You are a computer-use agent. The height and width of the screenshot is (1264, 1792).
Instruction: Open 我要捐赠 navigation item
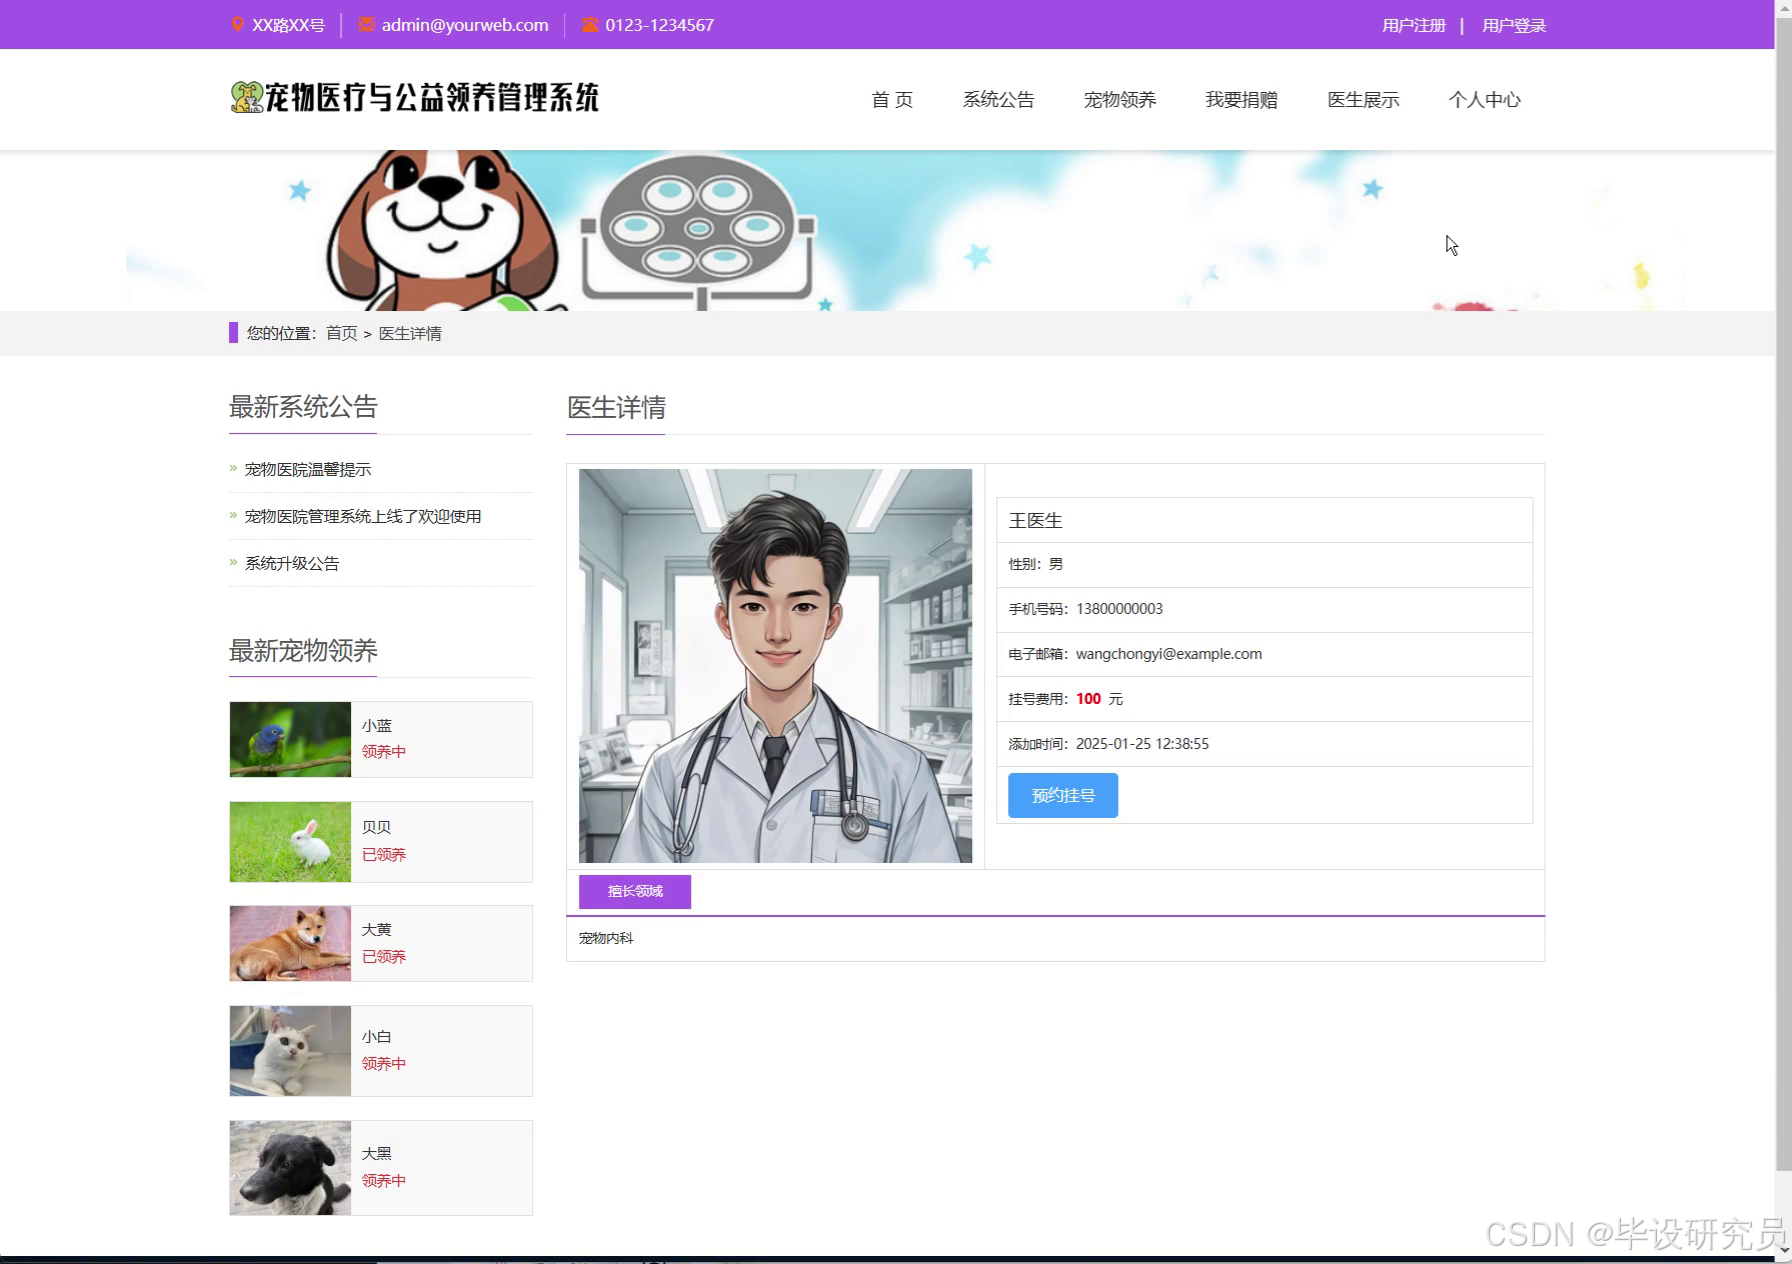[x=1241, y=99]
